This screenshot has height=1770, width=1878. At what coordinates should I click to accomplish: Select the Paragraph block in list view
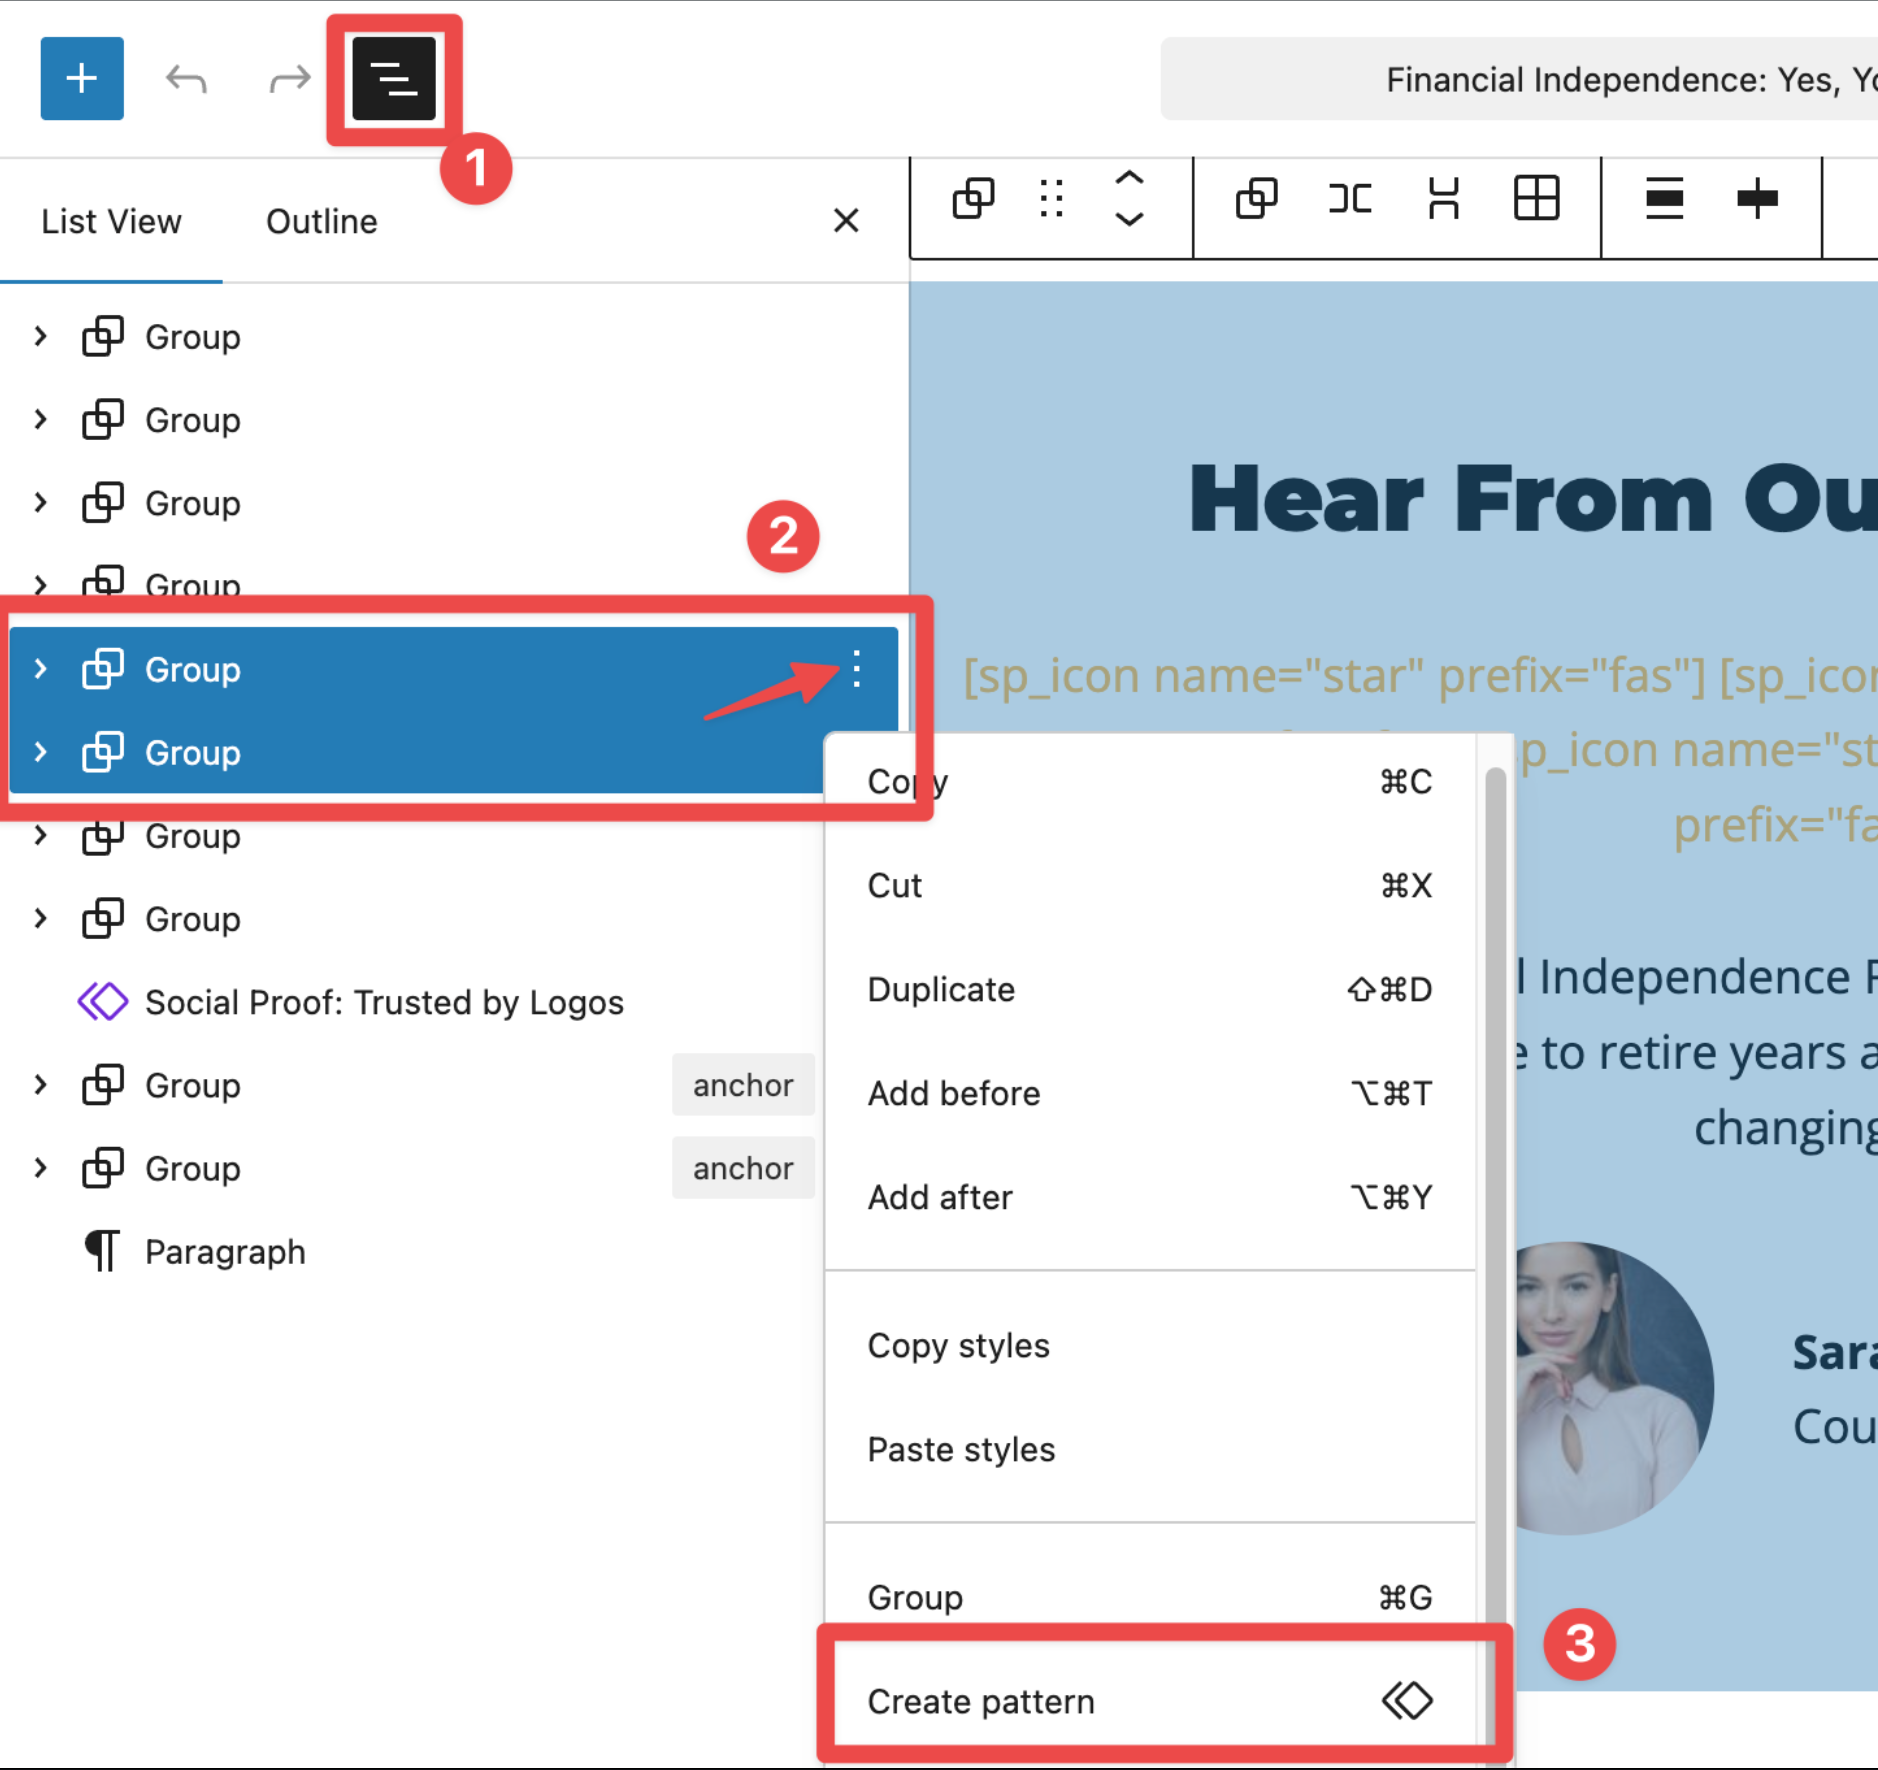click(225, 1252)
